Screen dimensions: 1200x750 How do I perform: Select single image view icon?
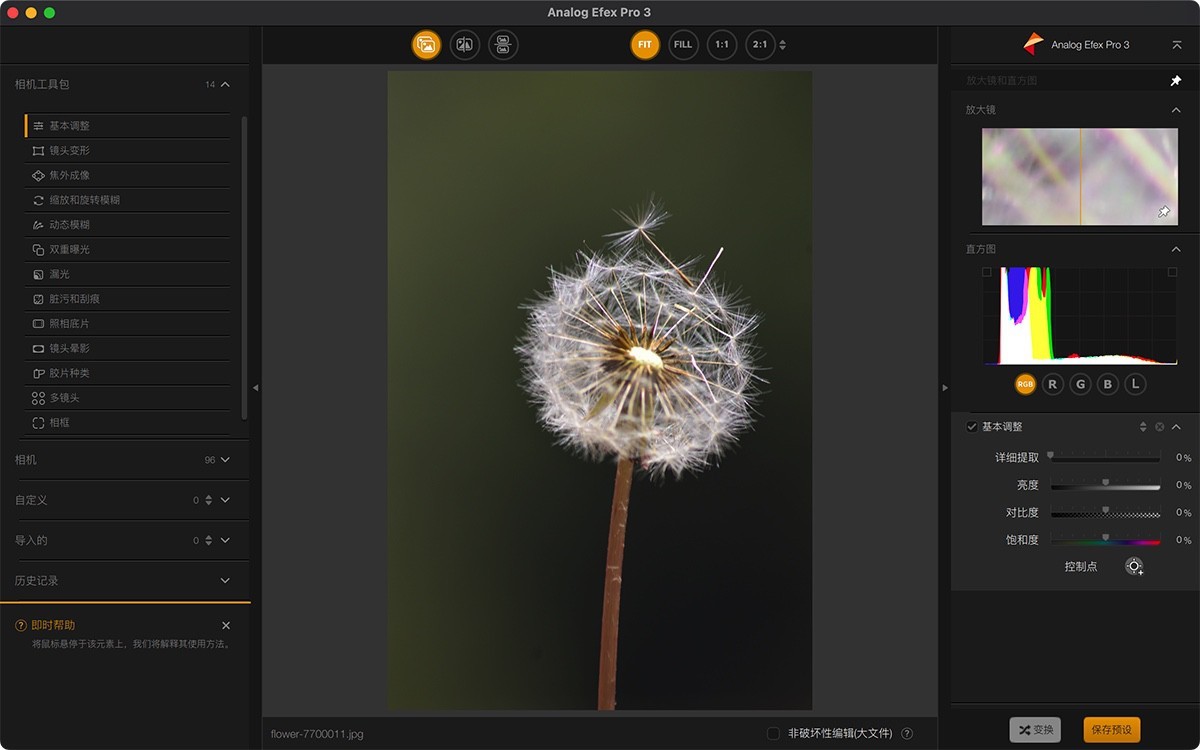[426, 45]
